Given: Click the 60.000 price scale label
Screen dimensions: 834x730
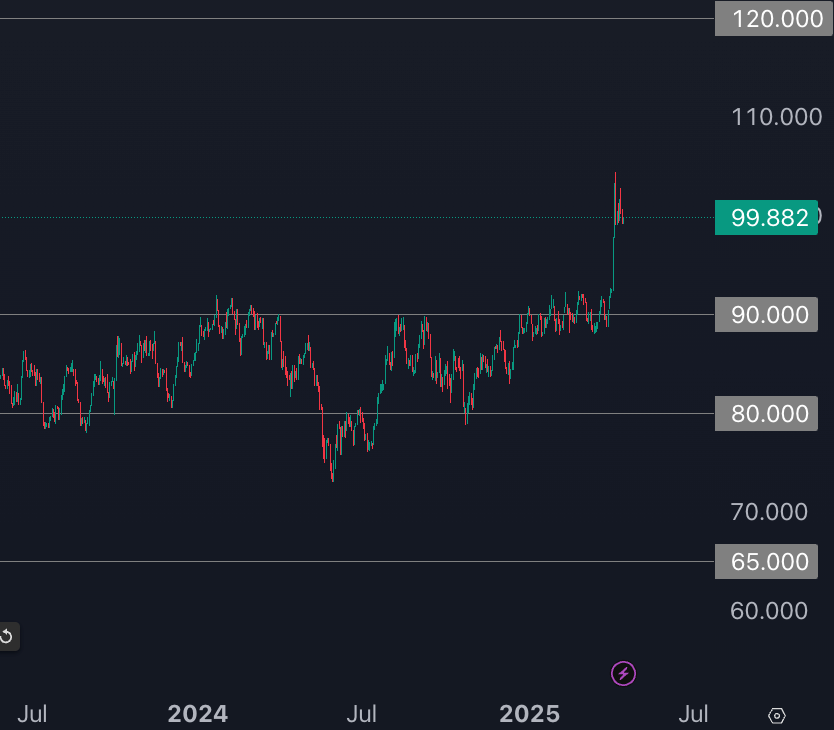Looking at the screenshot, I should click(x=769, y=610).
